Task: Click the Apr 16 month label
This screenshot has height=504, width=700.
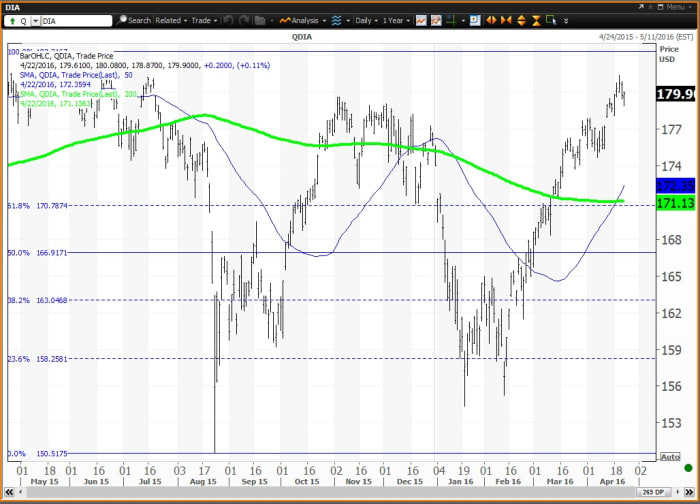Action: pyautogui.click(x=612, y=481)
